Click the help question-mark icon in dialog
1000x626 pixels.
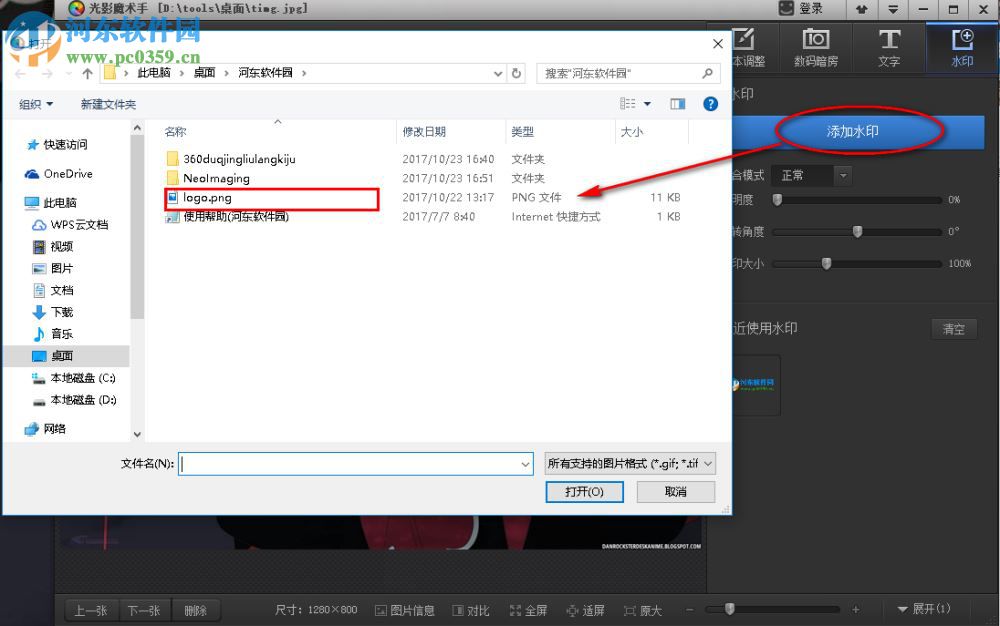point(710,103)
